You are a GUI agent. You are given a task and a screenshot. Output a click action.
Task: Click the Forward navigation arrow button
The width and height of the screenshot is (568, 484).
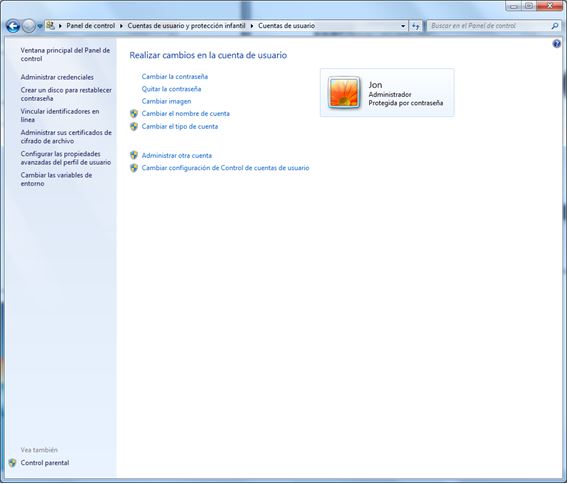tap(29, 26)
